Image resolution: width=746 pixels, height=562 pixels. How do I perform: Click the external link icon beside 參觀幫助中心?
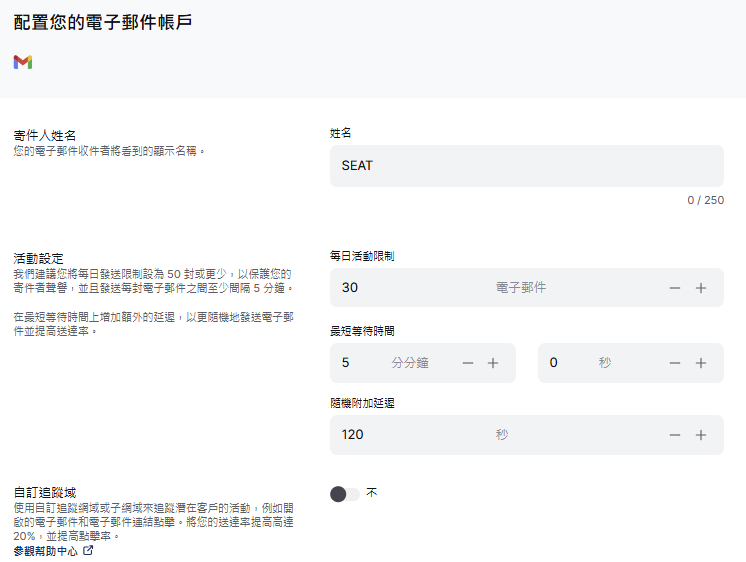click(x=88, y=550)
